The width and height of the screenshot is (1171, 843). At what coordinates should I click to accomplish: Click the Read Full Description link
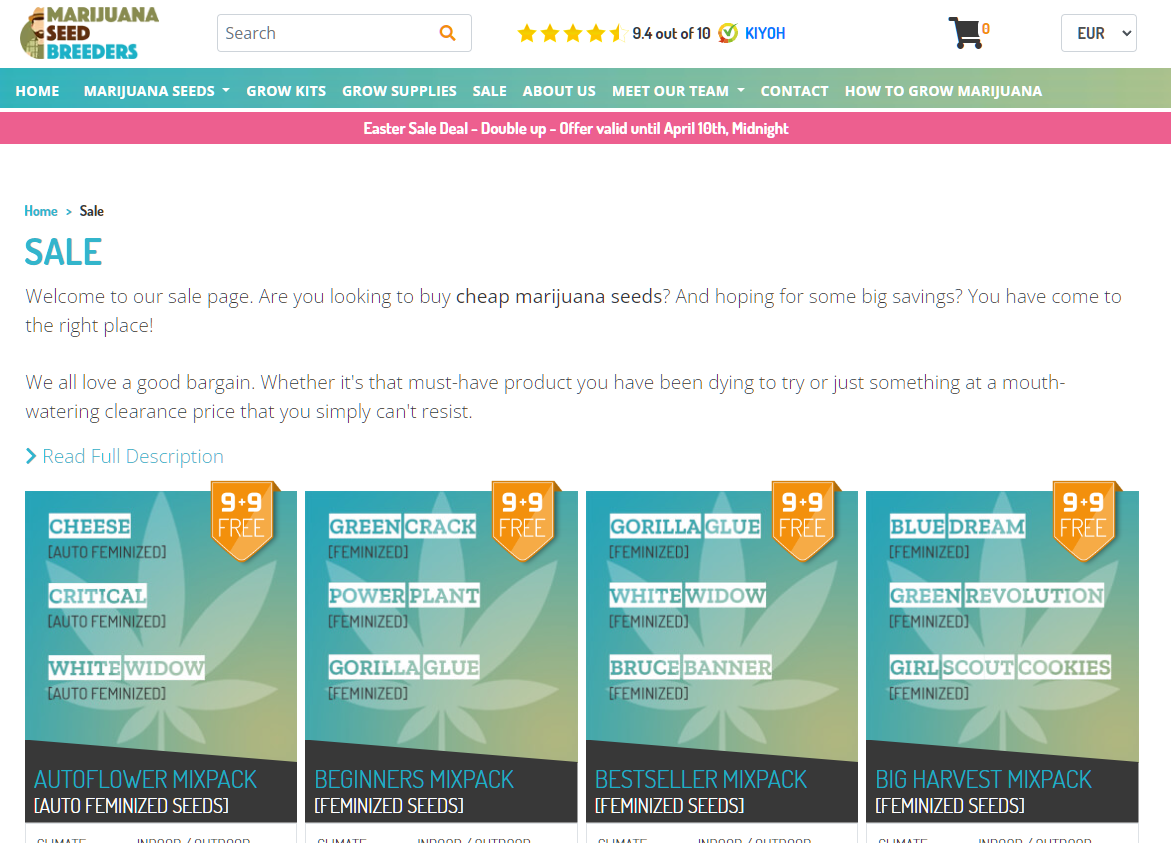133,456
